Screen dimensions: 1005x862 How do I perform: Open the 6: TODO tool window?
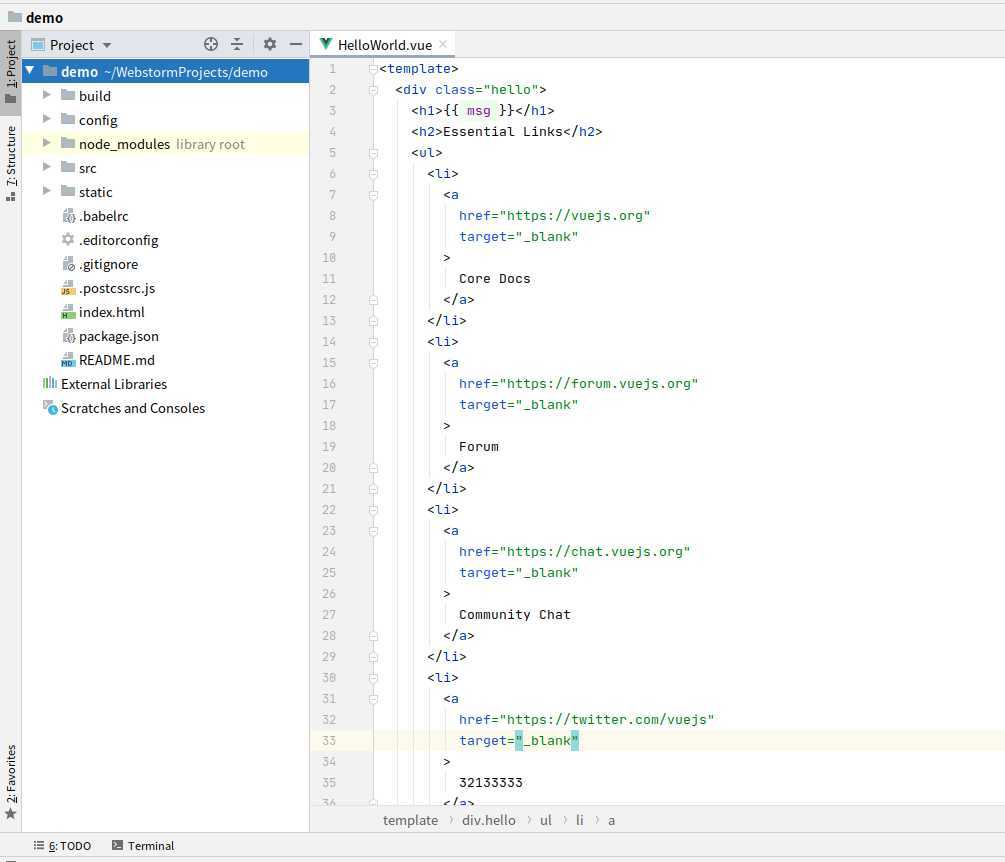pyautogui.click(x=63, y=845)
